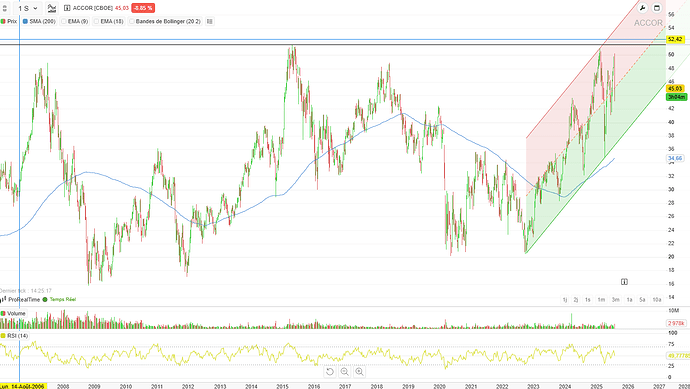Click the yellow 52,42 price level label
Viewport: 690px width, 389px height.
(x=675, y=40)
